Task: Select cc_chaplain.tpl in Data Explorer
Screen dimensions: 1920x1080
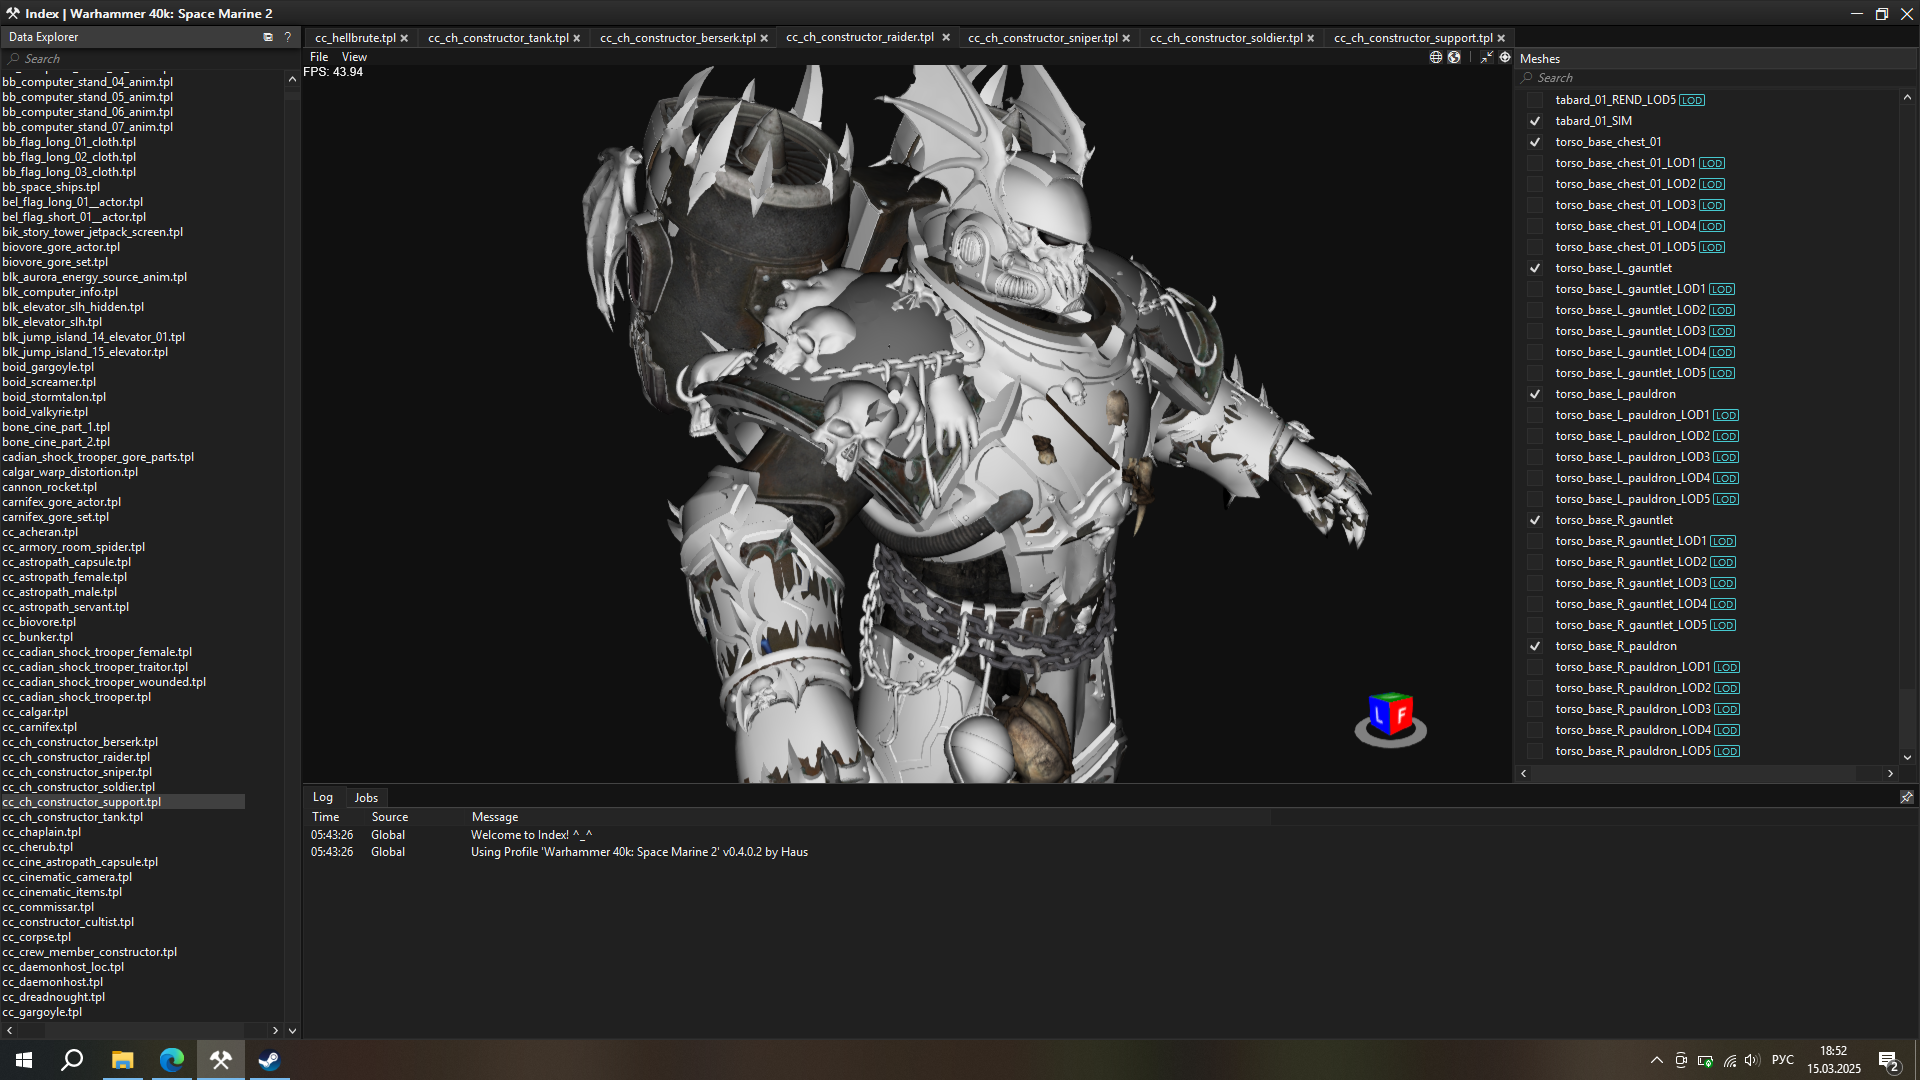Action: (42, 832)
